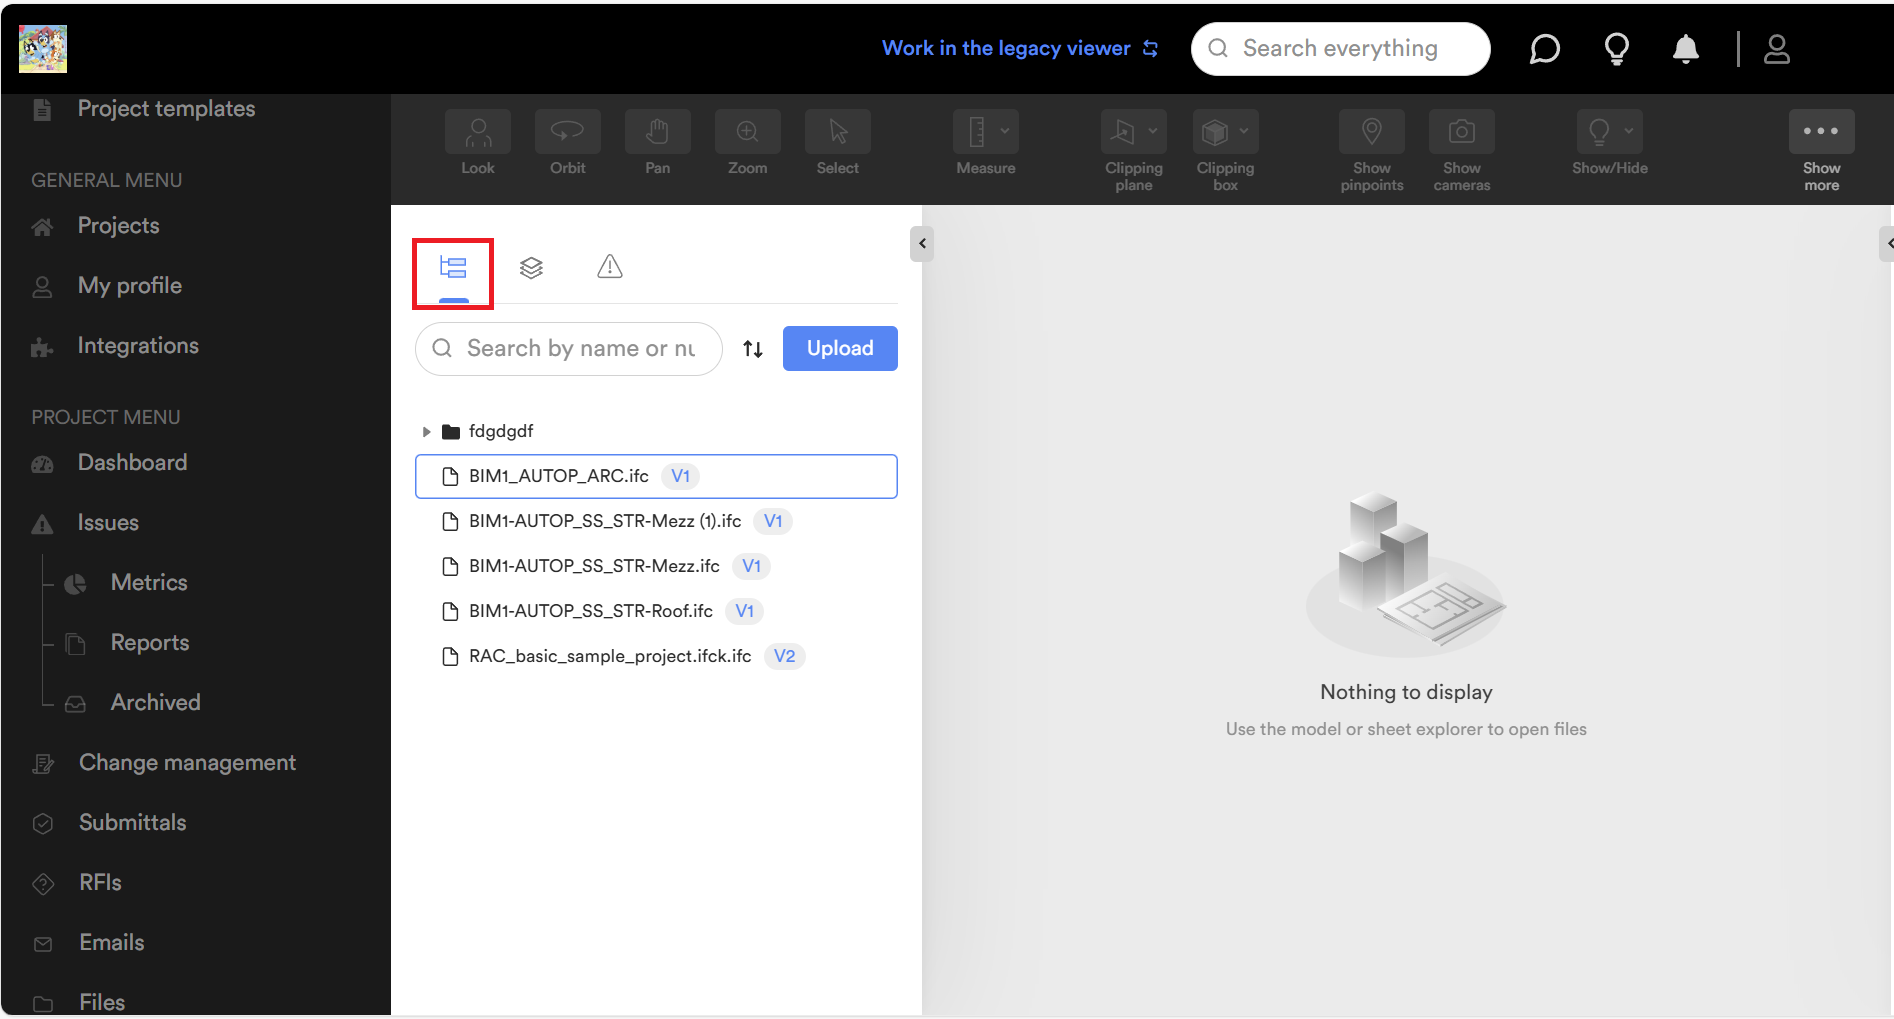Open the notifications bell
The height and width of the screenshot is (1019, 1894).
click(1686, 48)
